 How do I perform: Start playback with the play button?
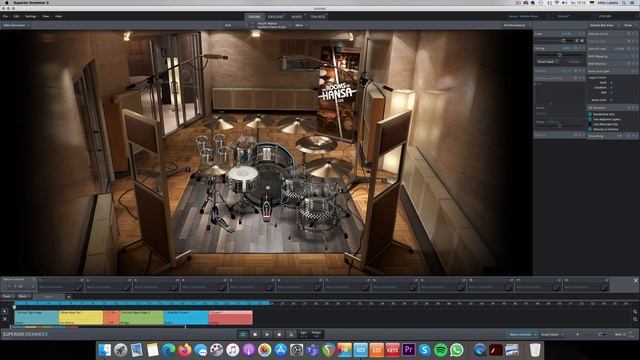pos(267,334)
